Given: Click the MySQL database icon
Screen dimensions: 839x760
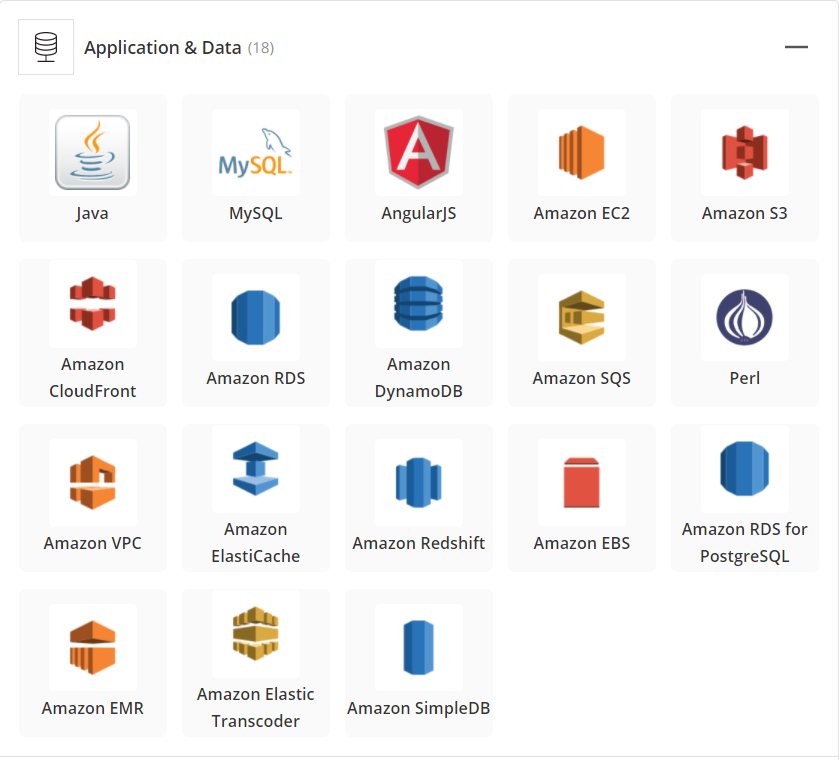Looking at the screenshot, I should [x=255, y=152].
